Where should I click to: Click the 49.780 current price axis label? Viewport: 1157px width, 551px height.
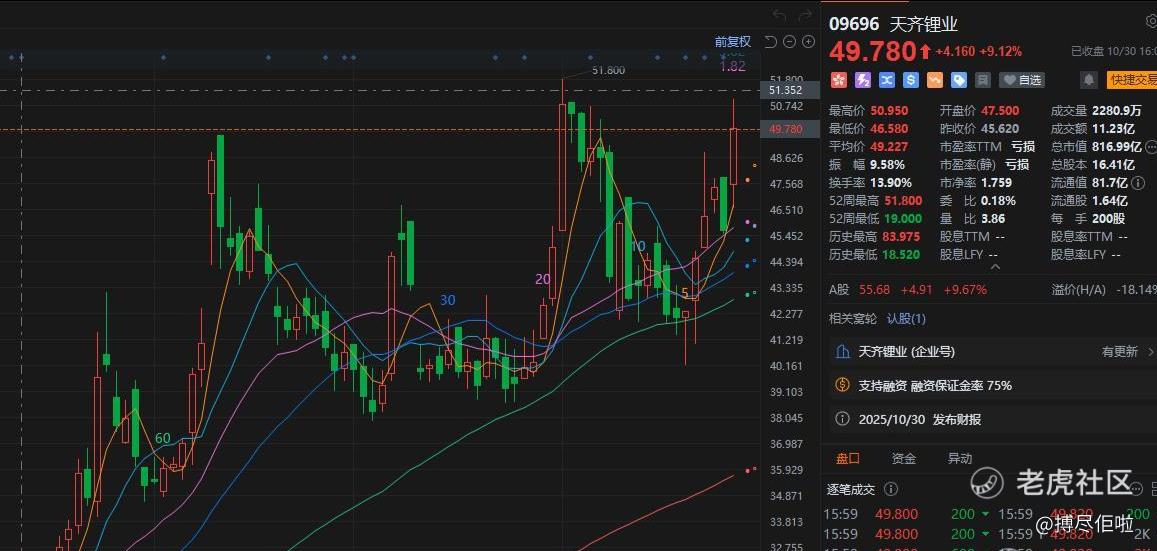point(790,129)
